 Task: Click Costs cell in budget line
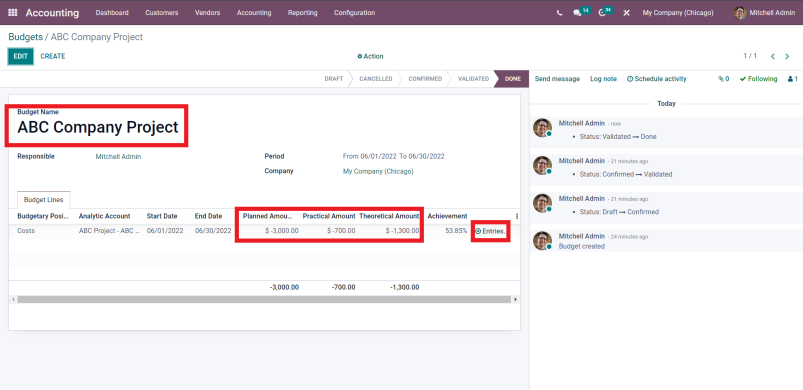point(26,231)
